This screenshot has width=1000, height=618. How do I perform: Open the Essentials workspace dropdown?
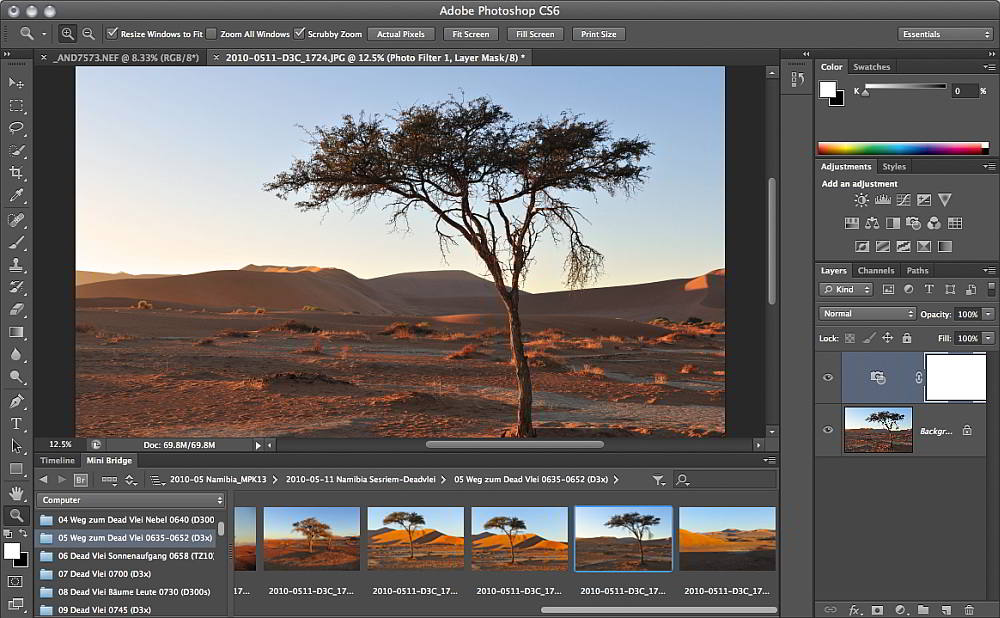click(944, 34)
